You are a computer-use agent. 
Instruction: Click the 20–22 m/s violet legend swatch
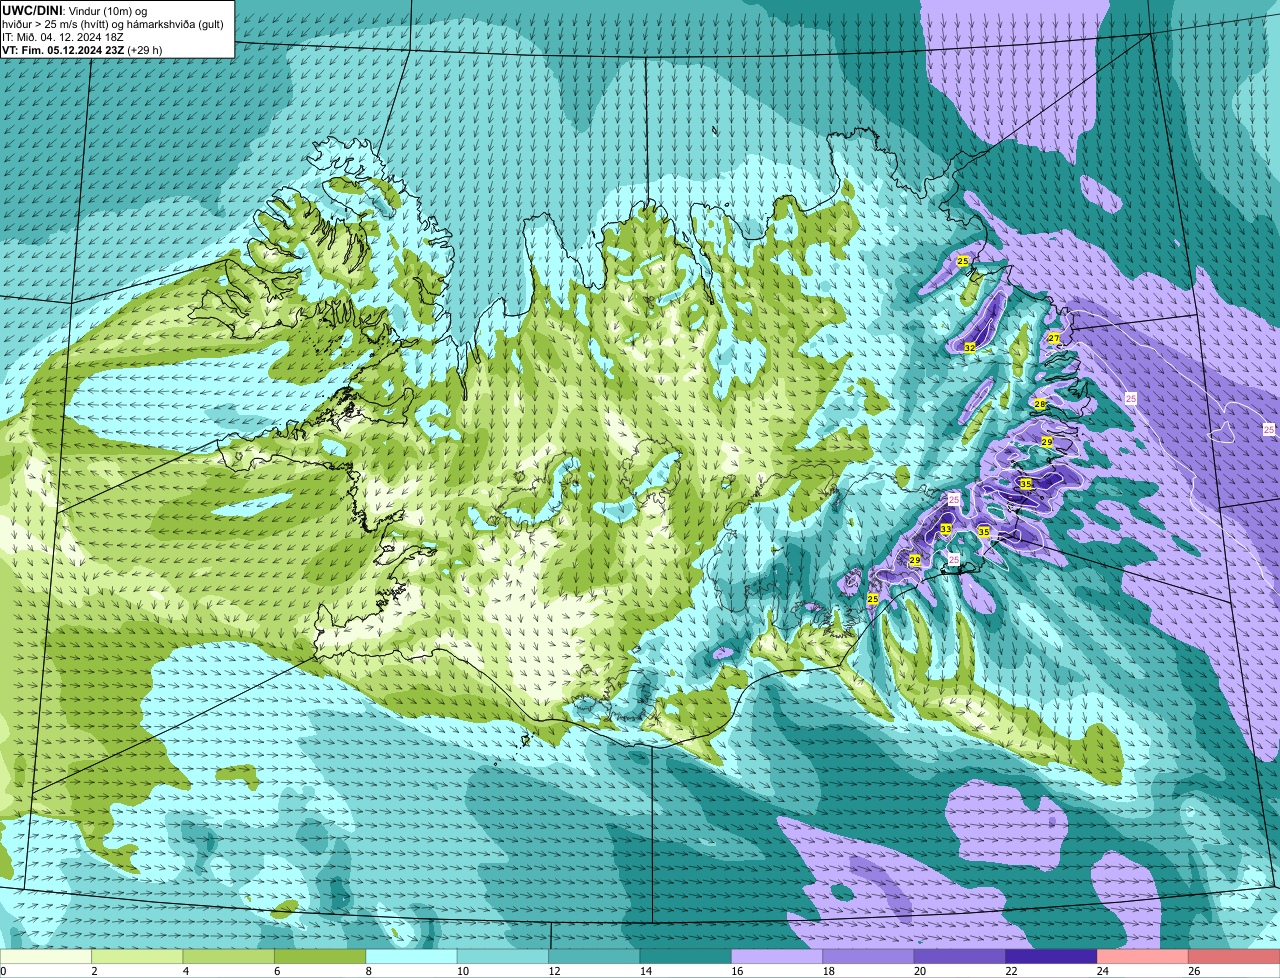(960, 956)
